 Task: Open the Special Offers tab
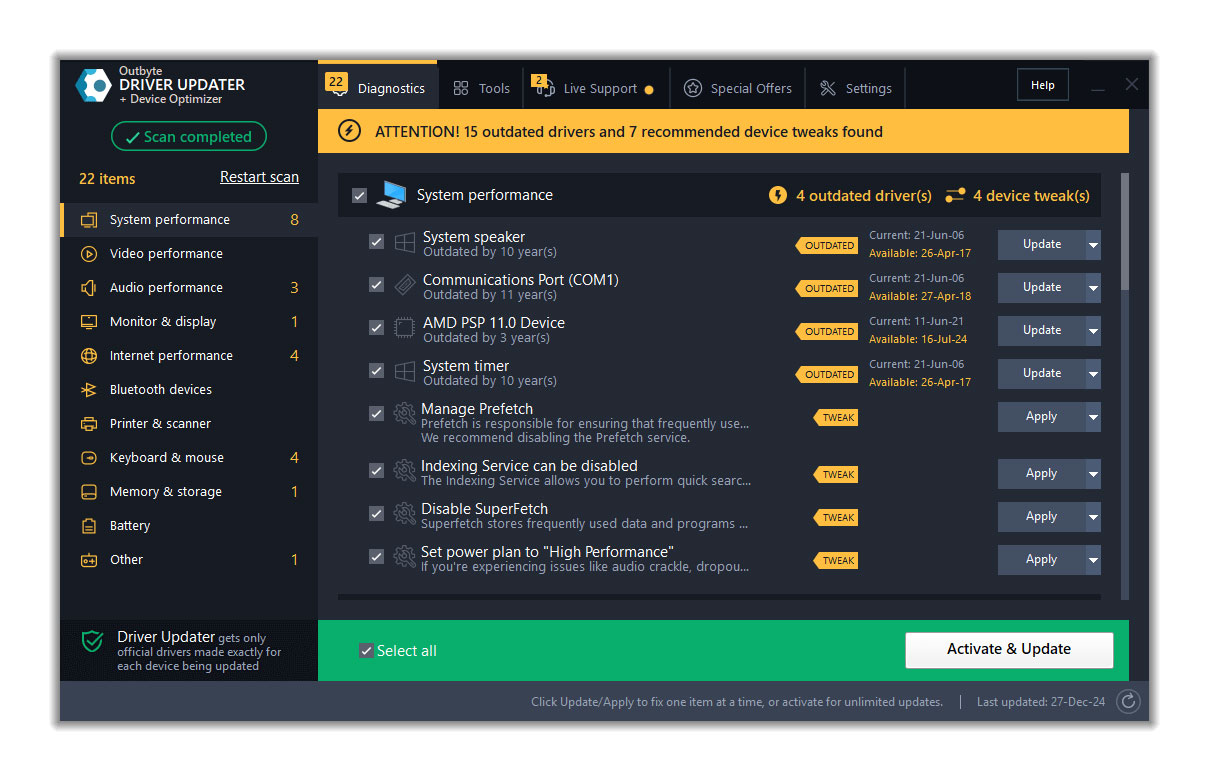738,88
